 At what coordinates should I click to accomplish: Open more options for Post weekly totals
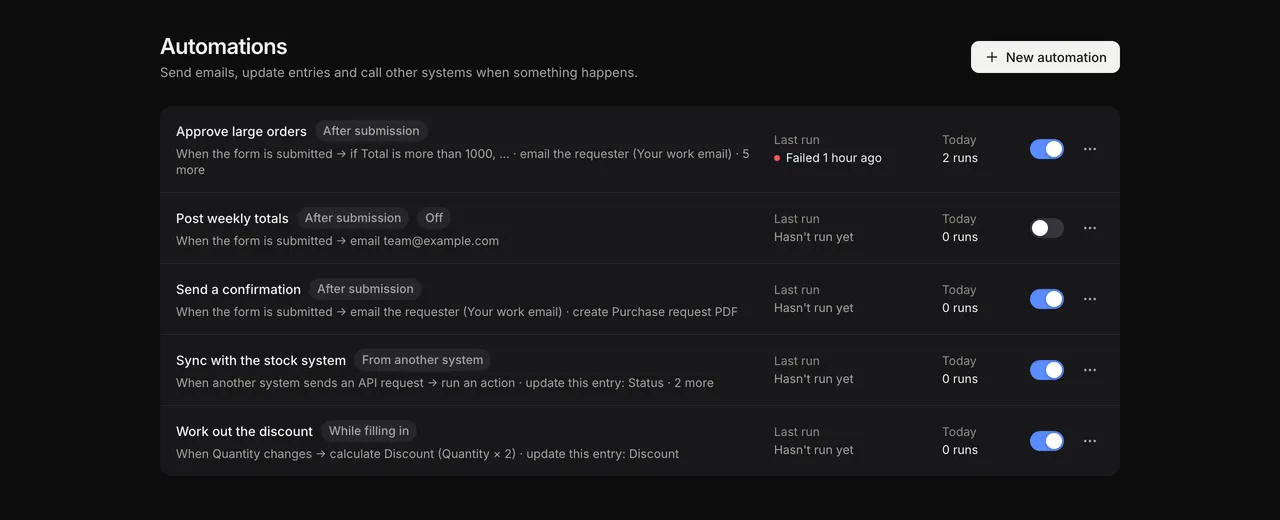1090,228
